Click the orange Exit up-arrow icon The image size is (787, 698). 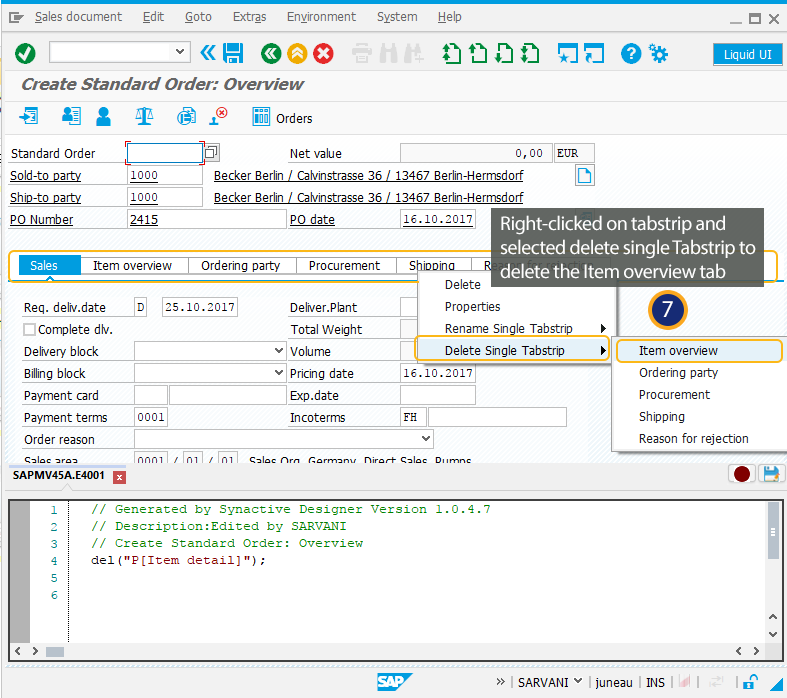(x=297, y=53)
